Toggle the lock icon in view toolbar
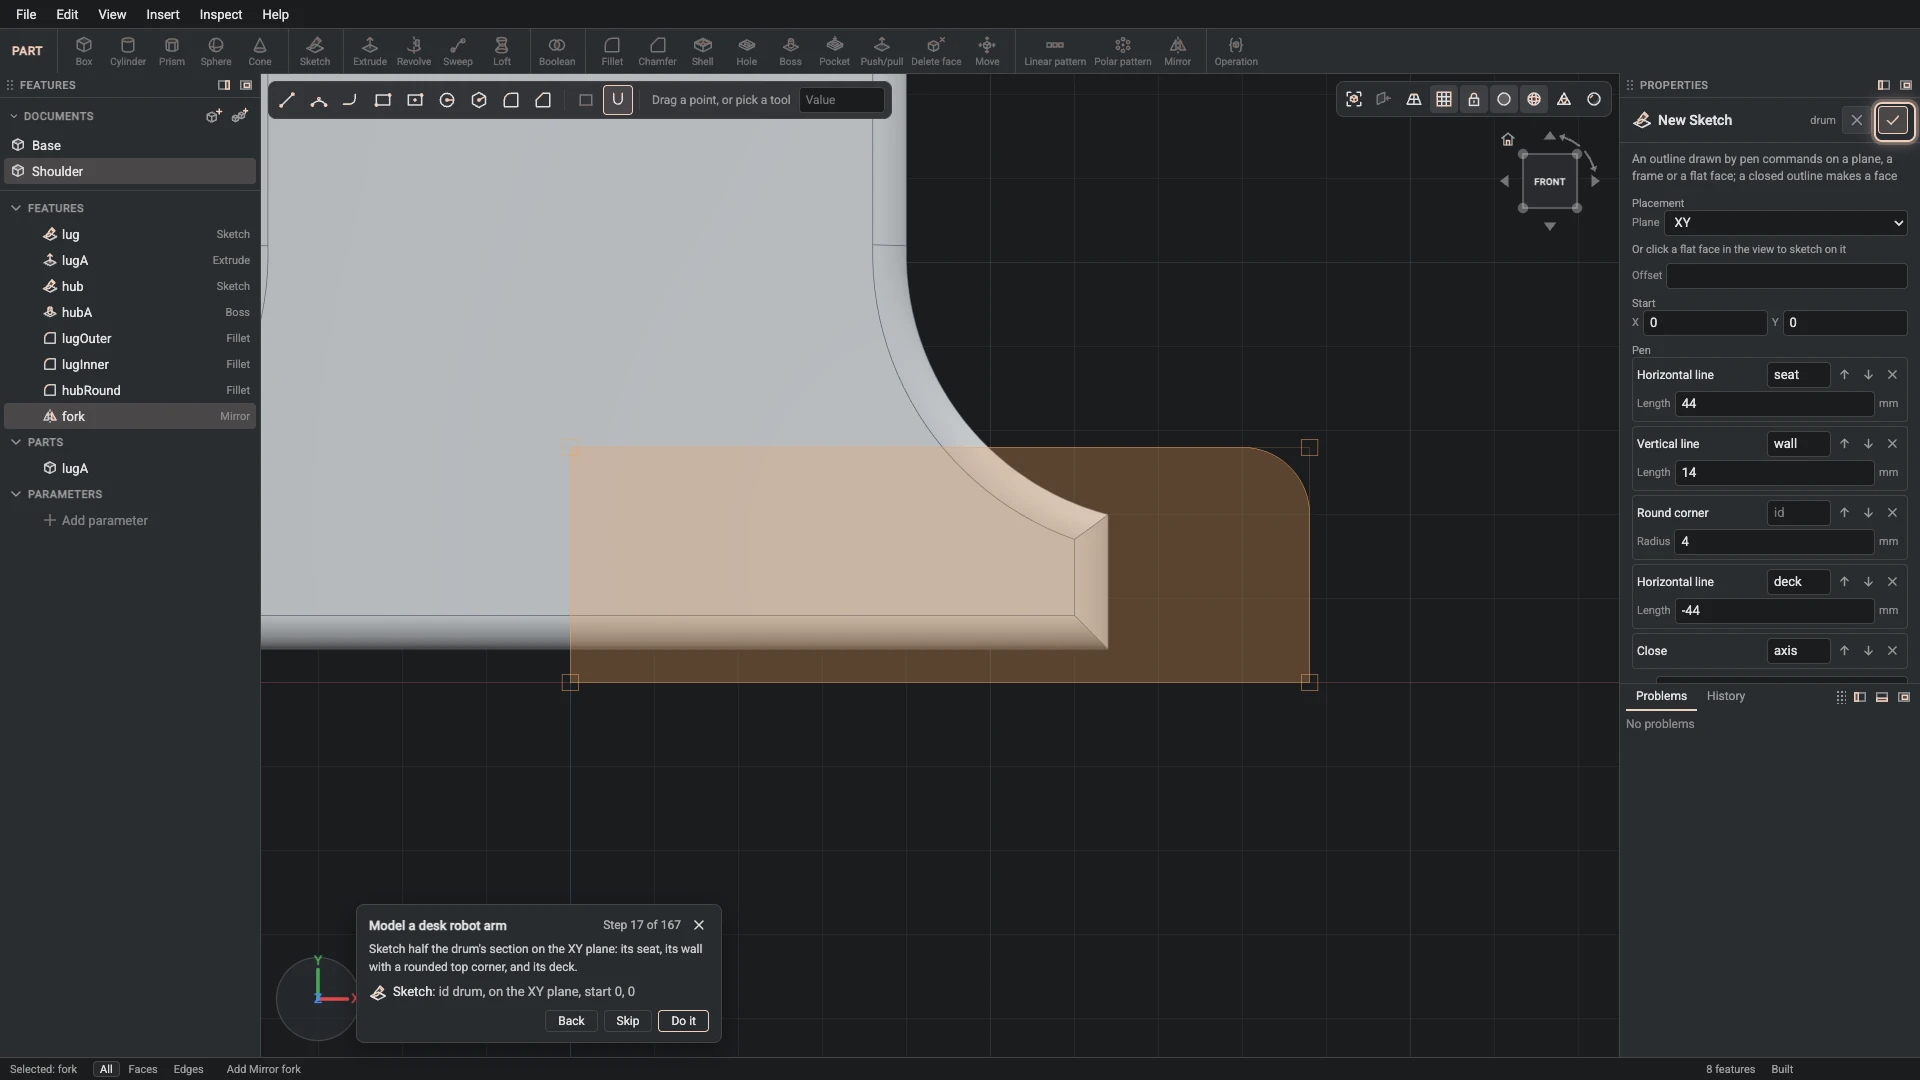1920x1080 pixels. 1473,99
